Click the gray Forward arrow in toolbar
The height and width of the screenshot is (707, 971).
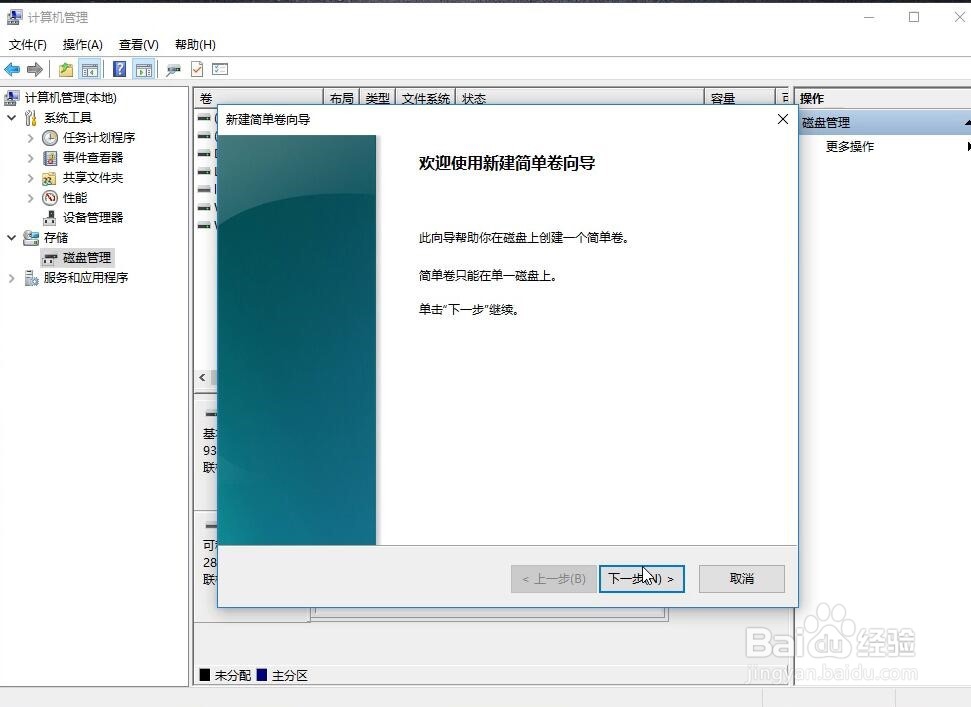tap(35, 69)
